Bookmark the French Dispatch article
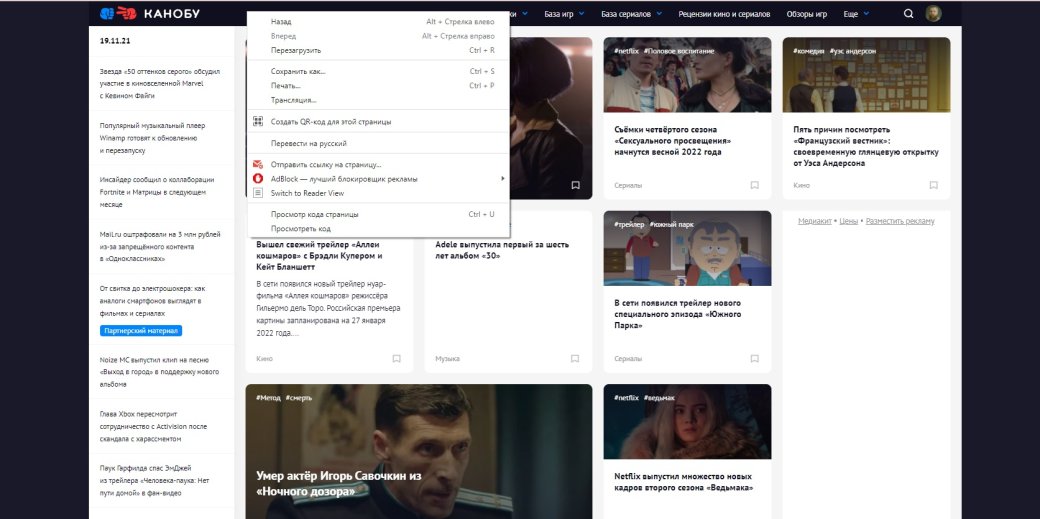 point(934,185)
